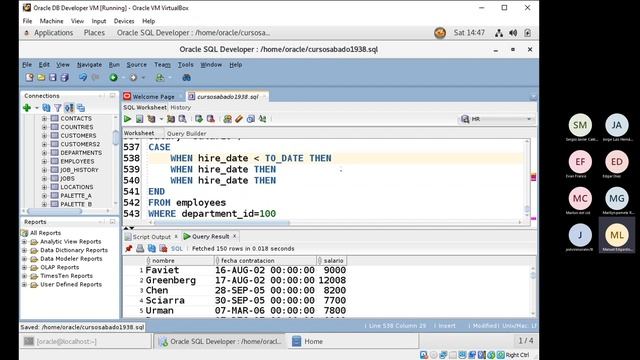
Task: Click the binoculars Find DB Object icon
Action: point(186,77)
